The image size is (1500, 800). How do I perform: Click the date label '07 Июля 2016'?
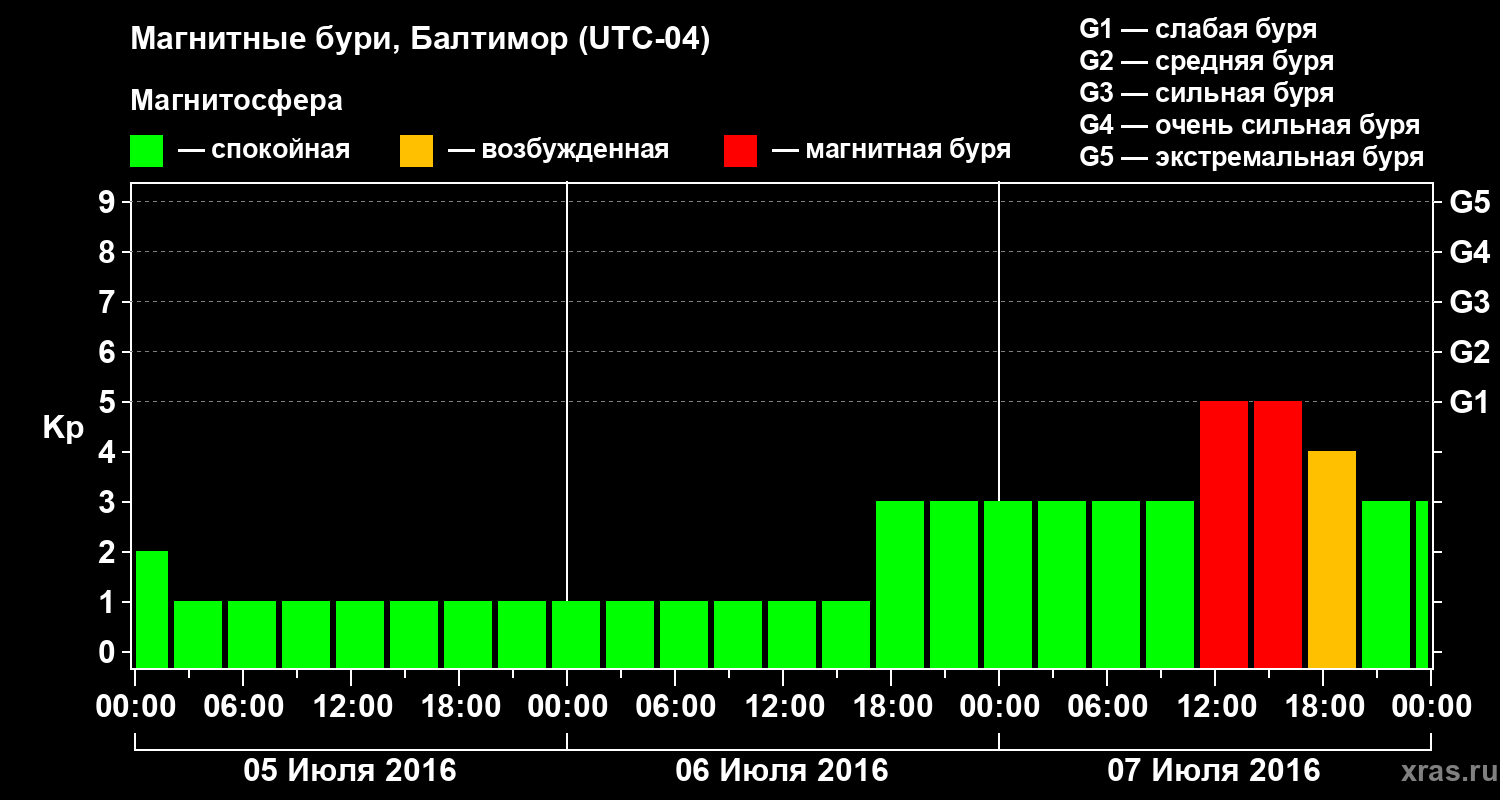point(1214,771)
